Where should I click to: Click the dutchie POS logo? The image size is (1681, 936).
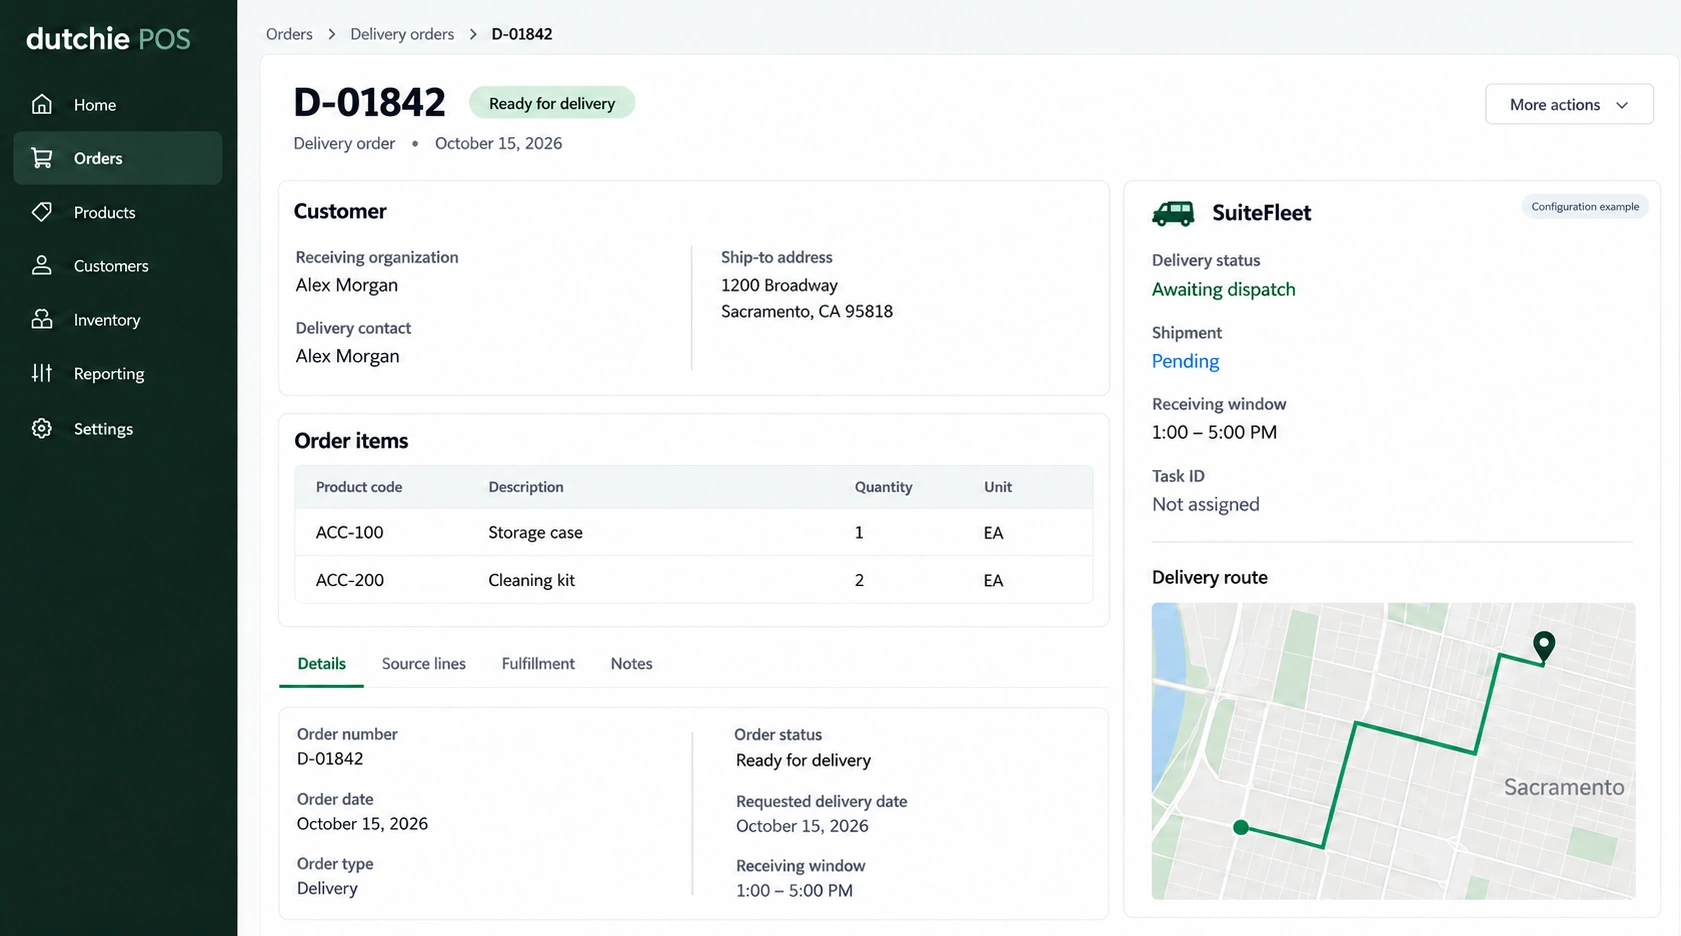pos(108,39)
